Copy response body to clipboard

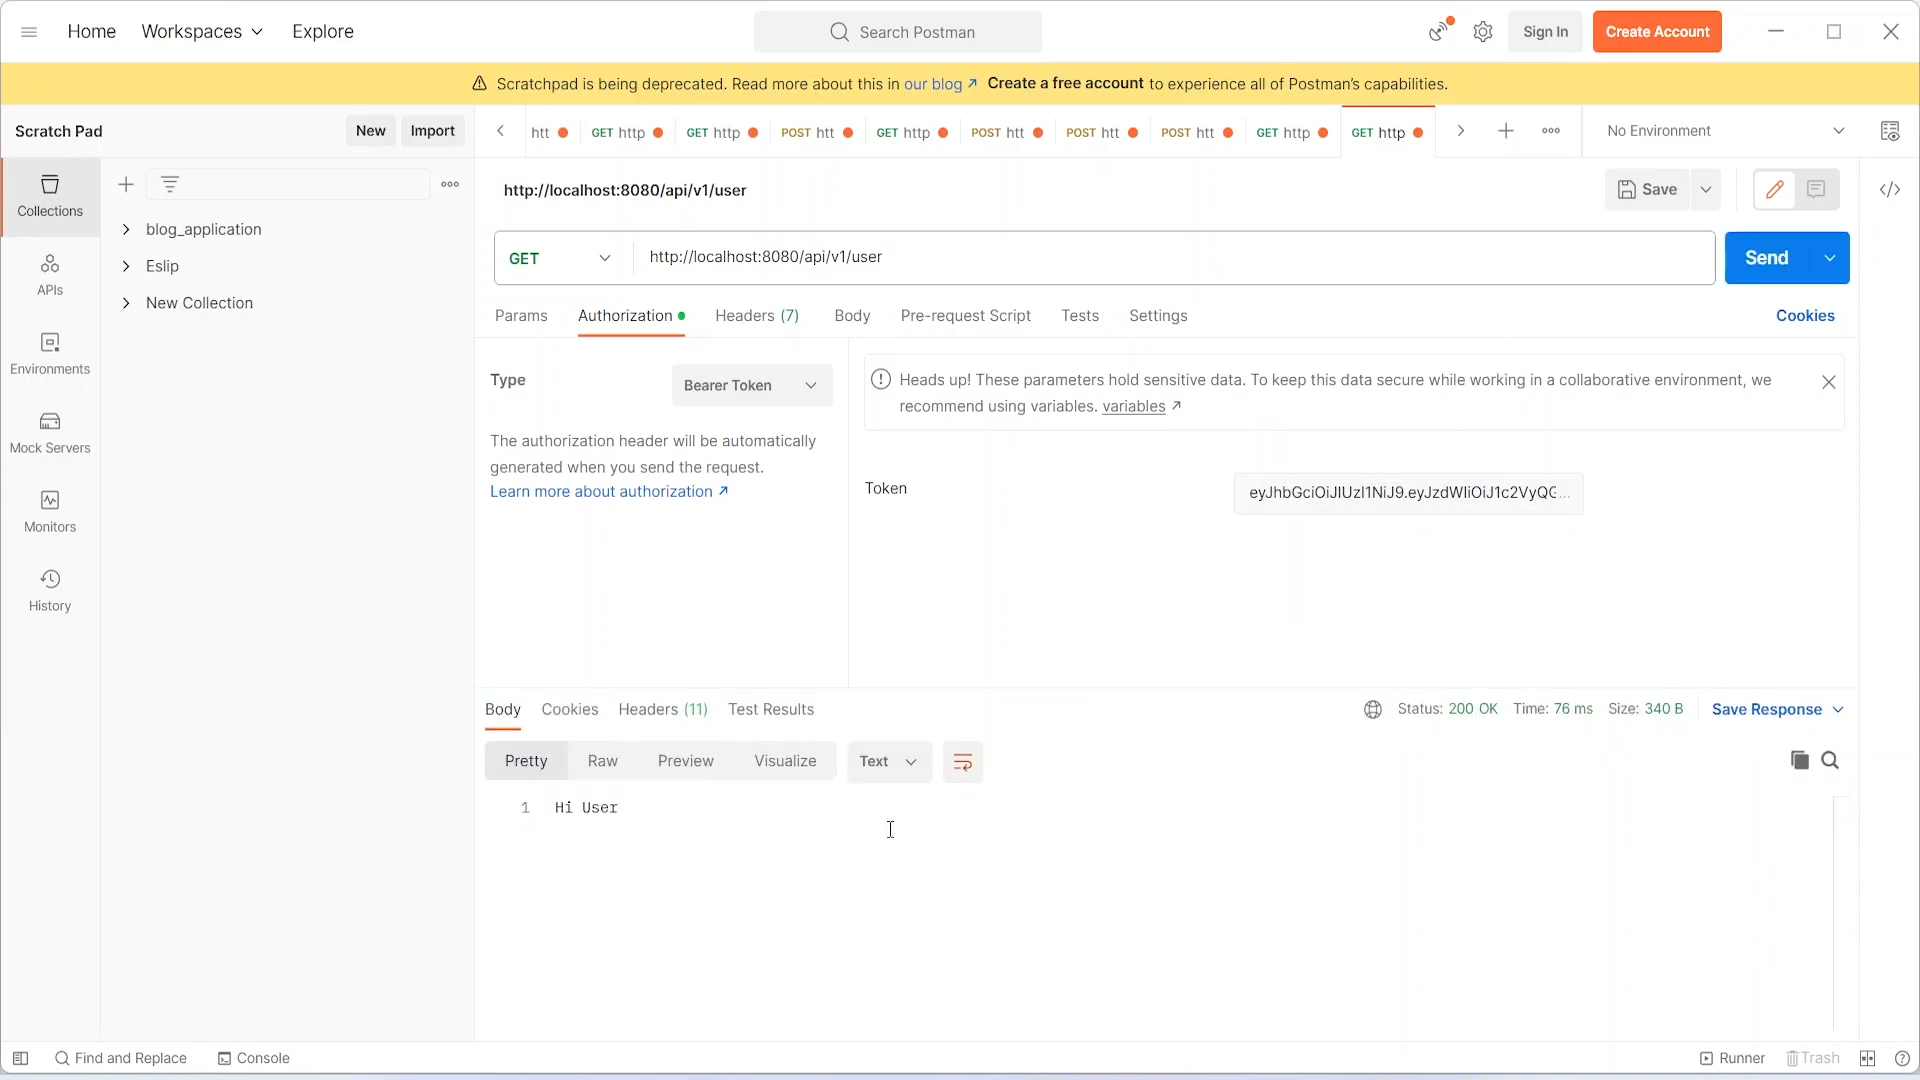click(1800, 760)
